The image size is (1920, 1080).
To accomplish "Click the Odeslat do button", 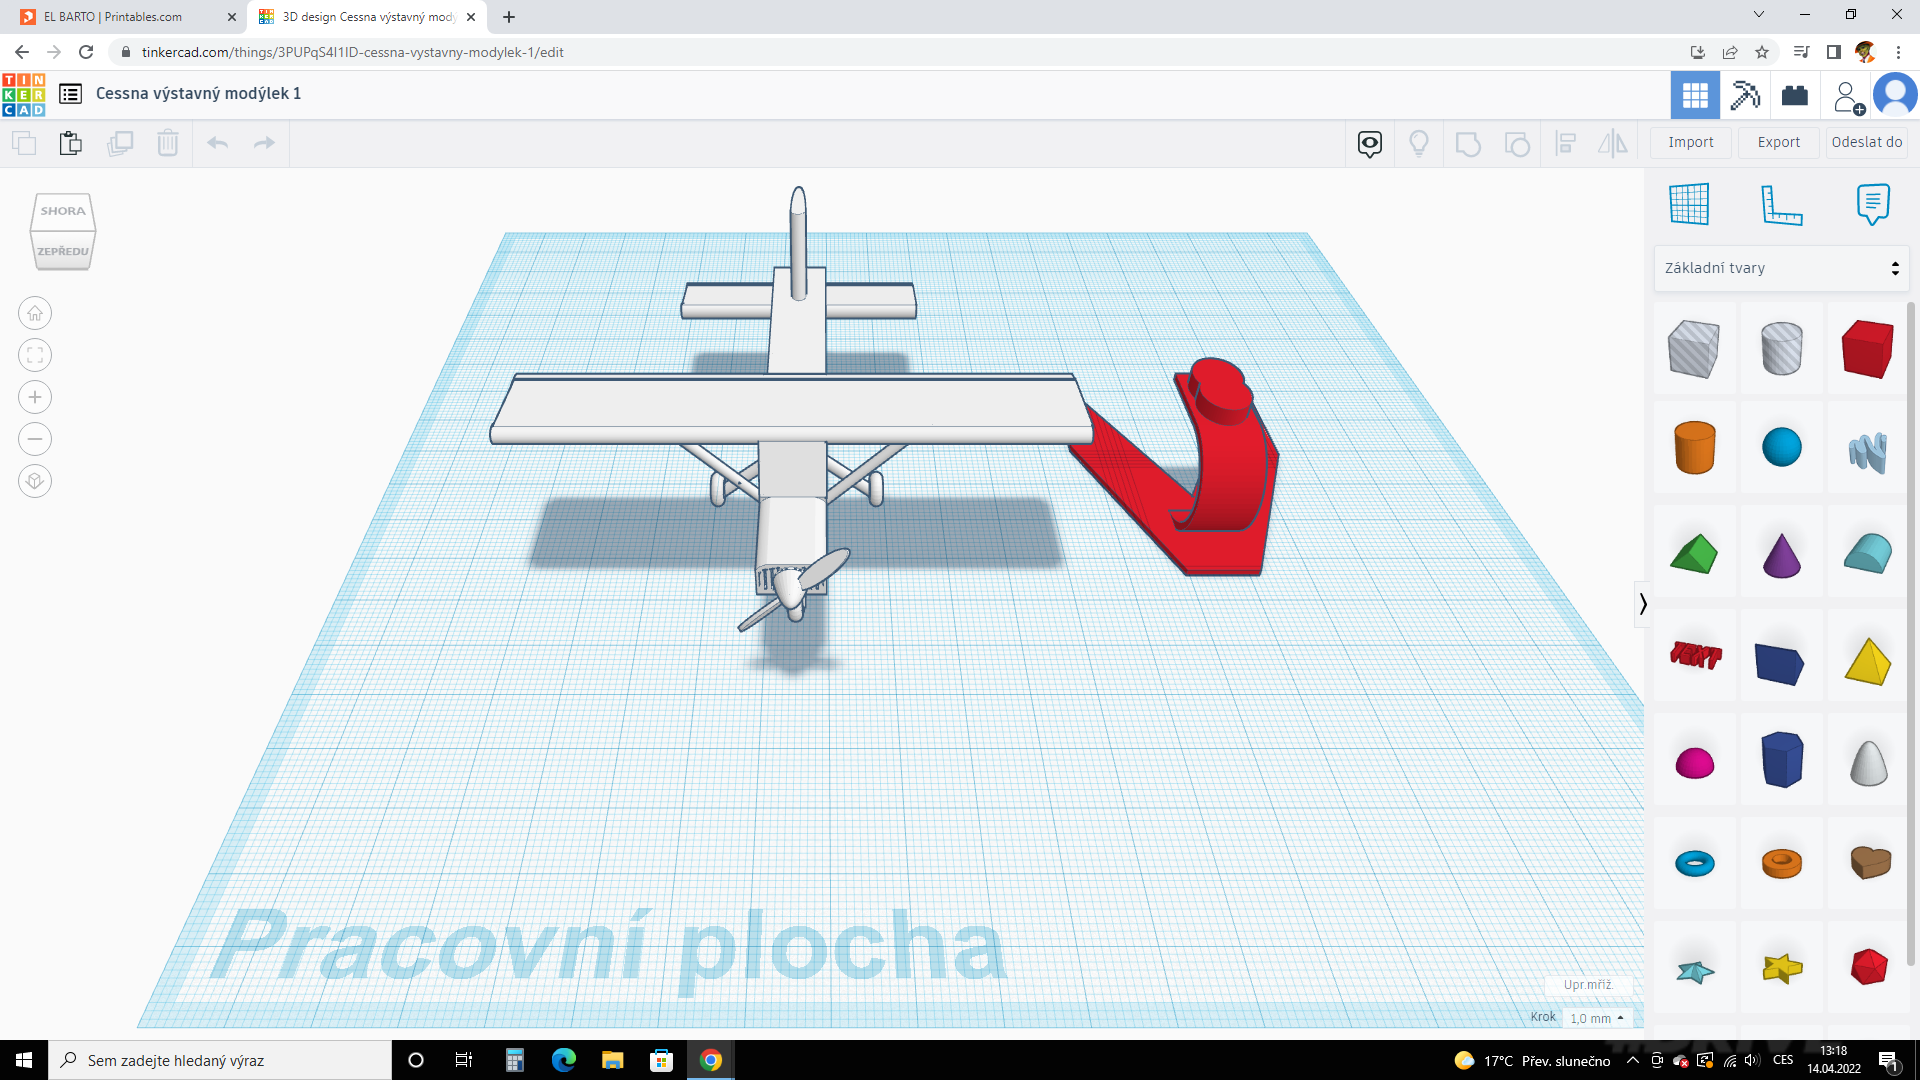I will (x=1867, y=142).
